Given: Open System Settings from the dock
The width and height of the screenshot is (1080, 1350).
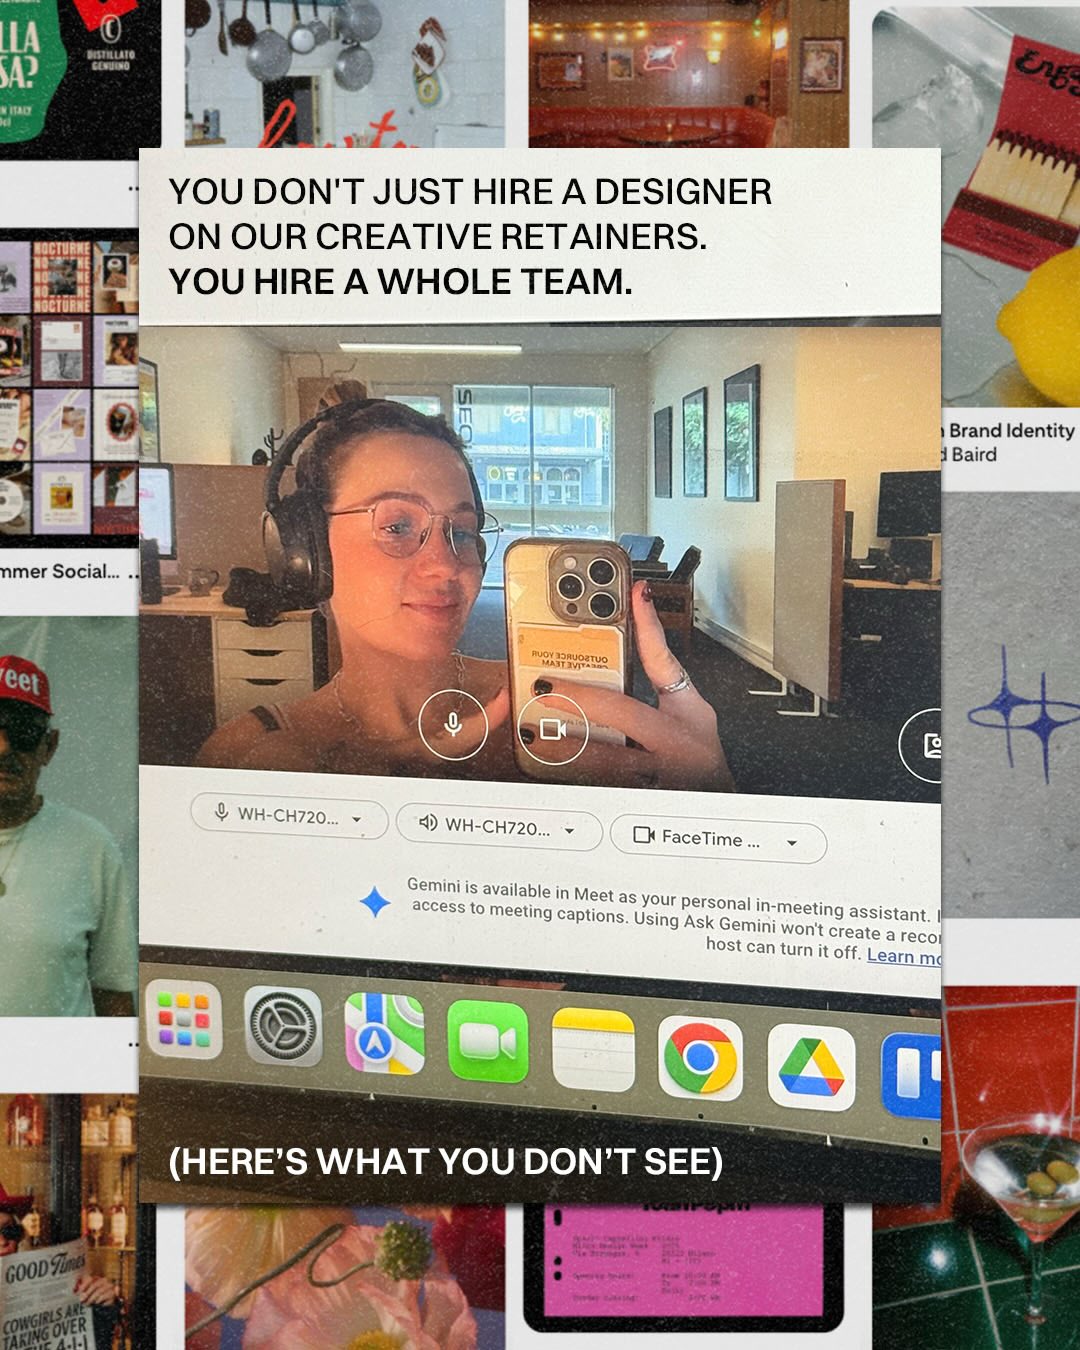Looking at the screenshot, I should 283,1026.
